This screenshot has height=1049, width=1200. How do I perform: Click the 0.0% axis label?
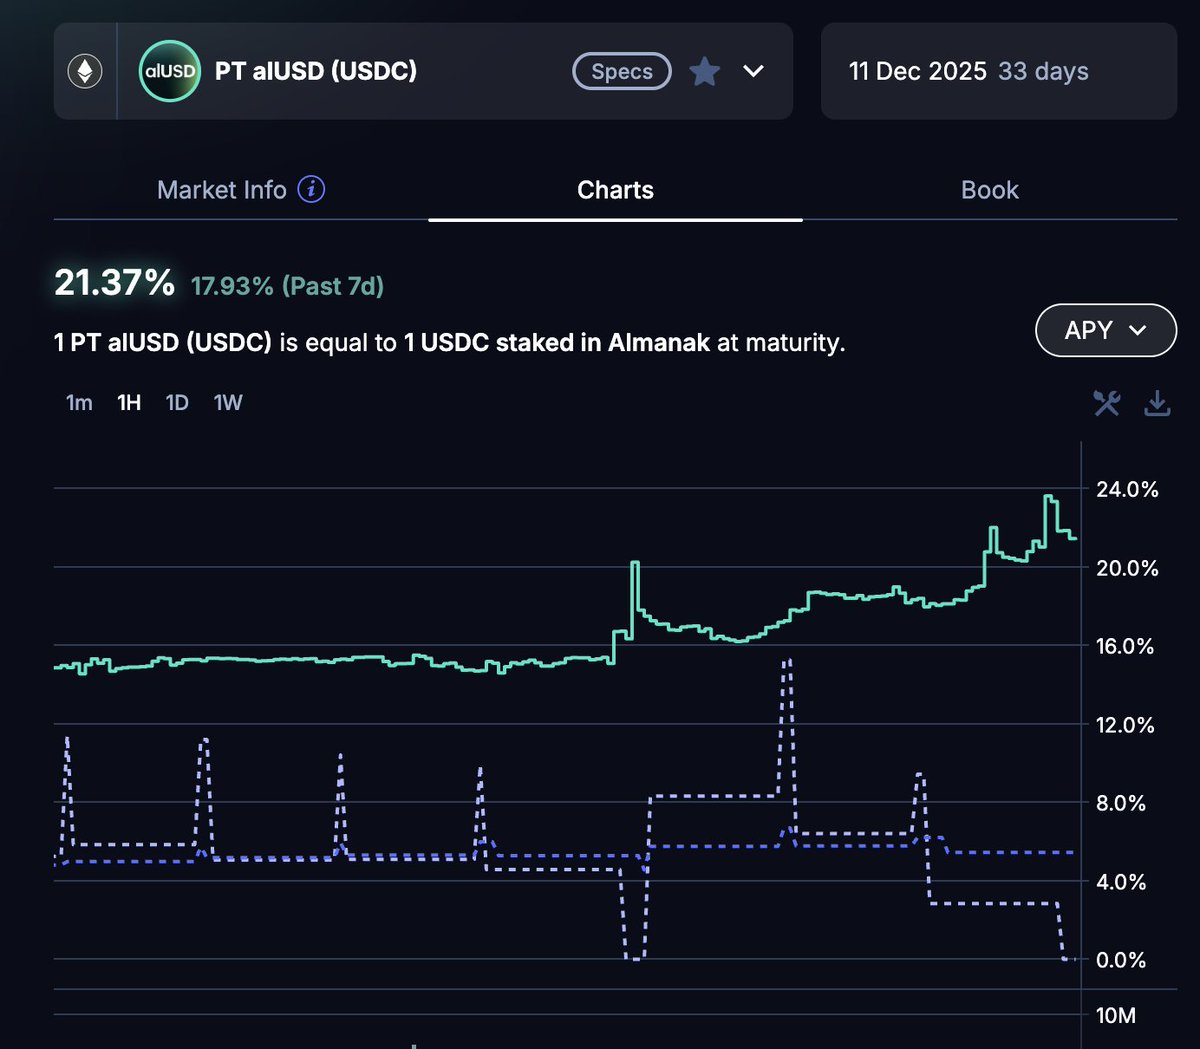click(1121, 960)
